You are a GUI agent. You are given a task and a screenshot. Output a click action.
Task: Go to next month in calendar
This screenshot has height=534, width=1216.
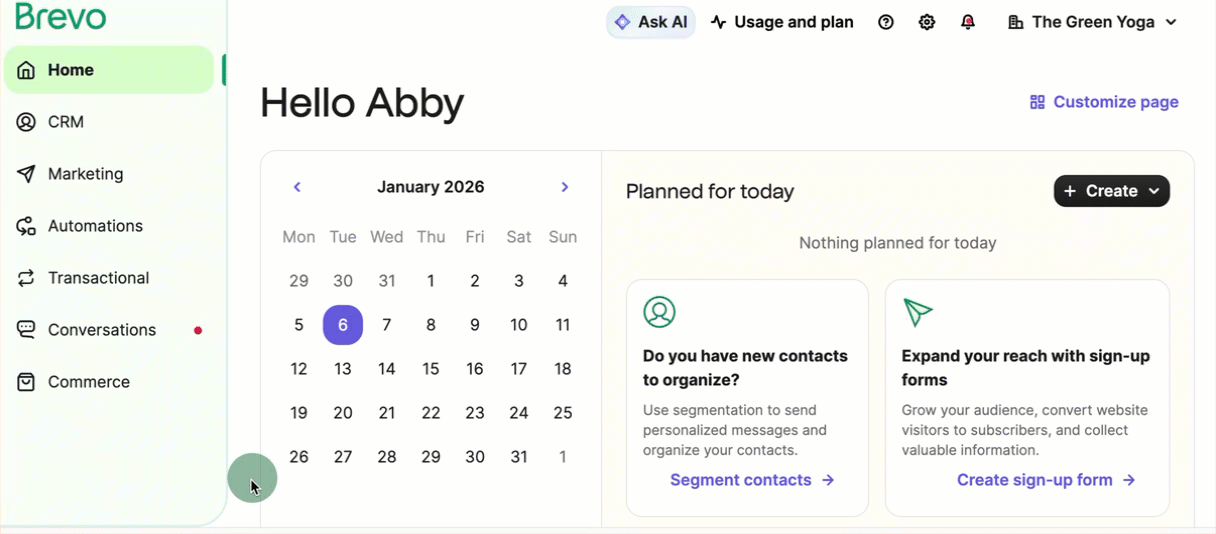565,187
